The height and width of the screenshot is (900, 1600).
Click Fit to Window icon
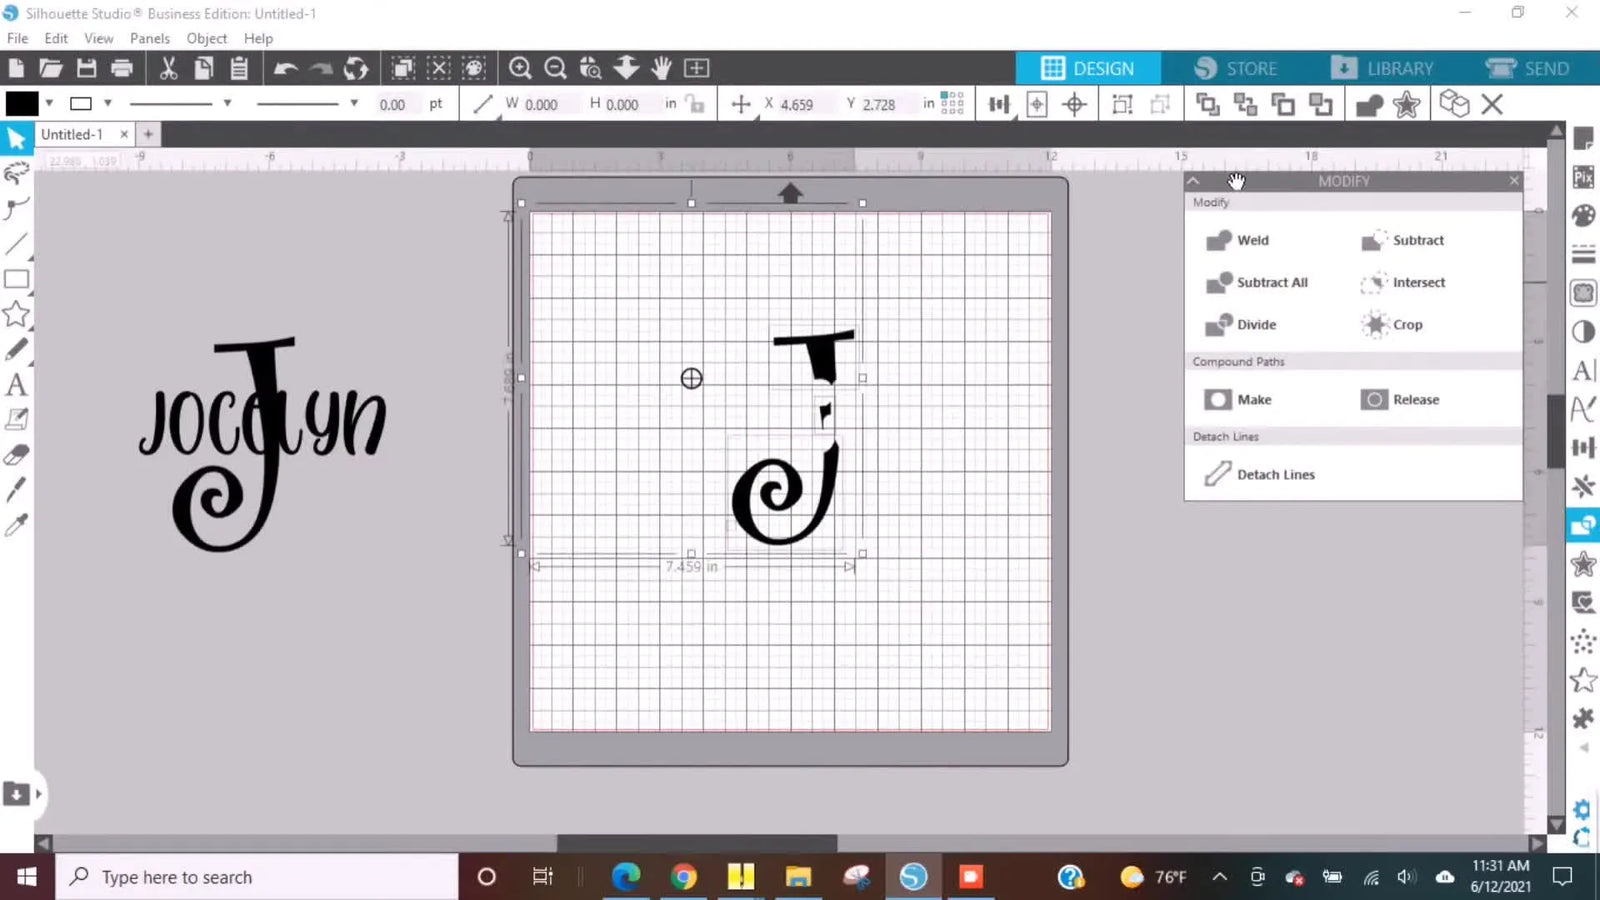tap(696, 68)
